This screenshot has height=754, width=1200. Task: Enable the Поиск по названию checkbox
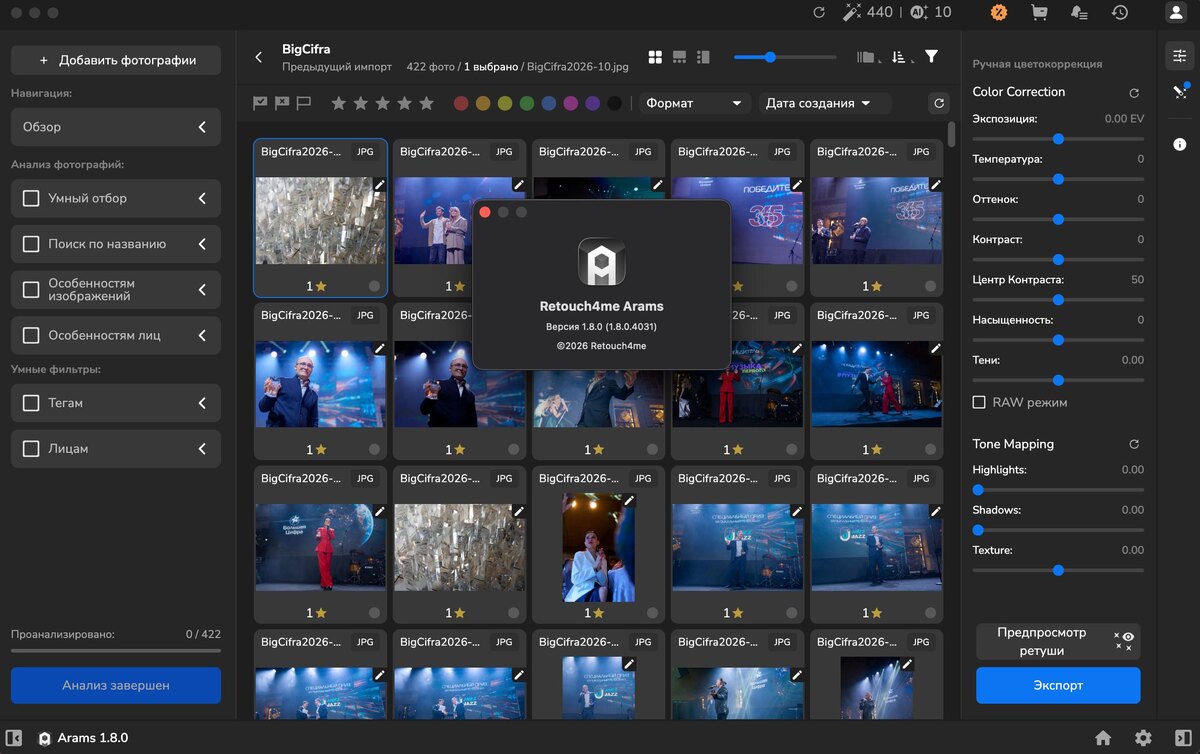[31, 244]
